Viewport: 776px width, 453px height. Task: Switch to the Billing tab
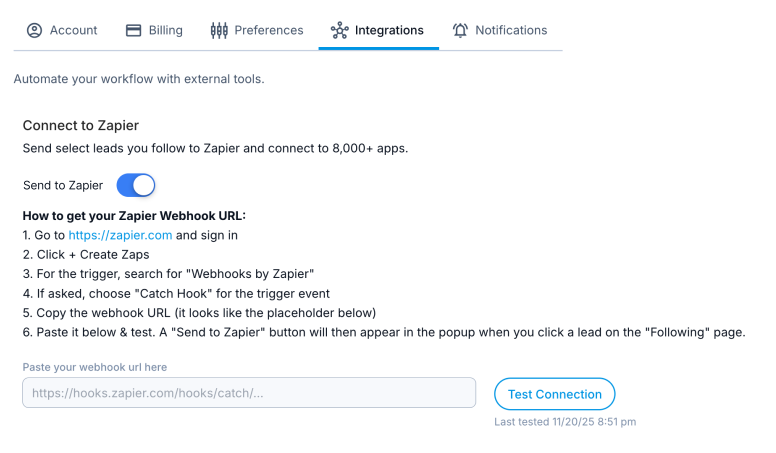(x=165, y=30)
